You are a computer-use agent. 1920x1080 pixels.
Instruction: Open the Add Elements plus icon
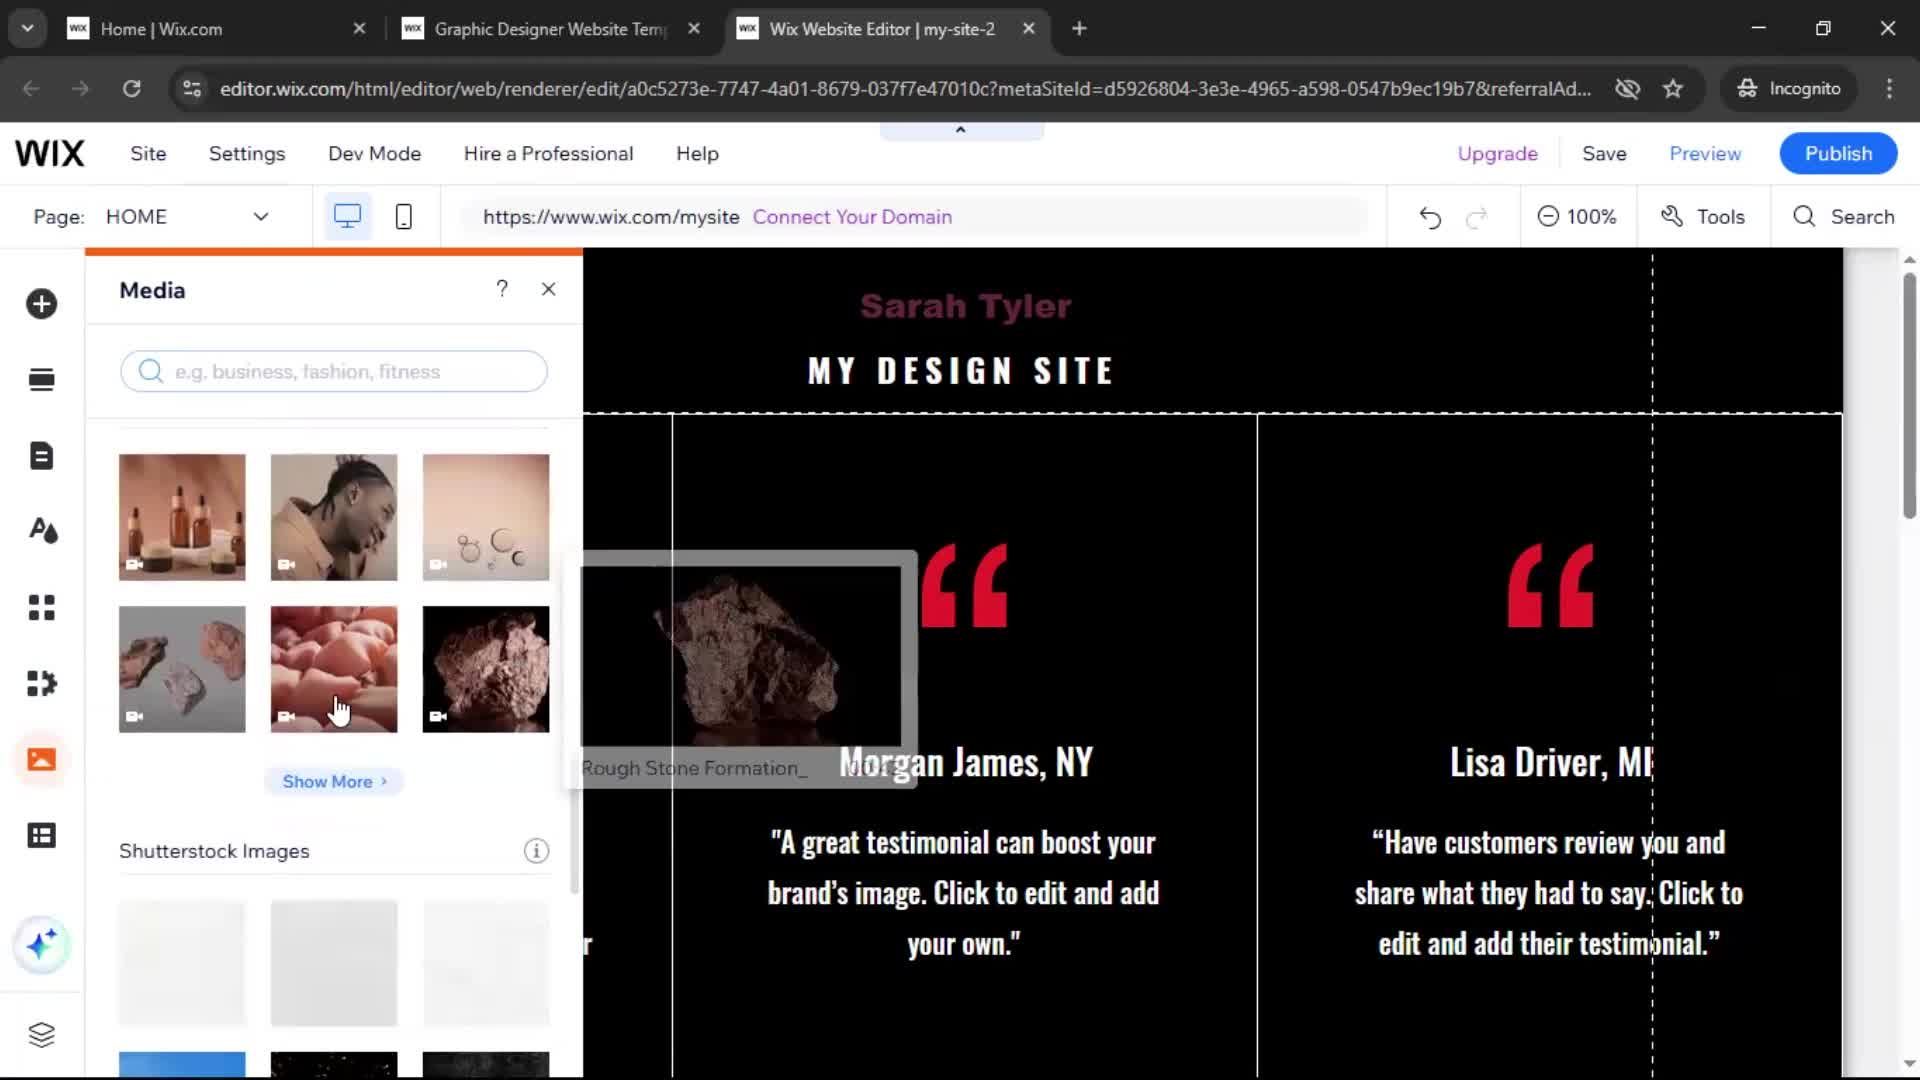click(x=41, y=304)
